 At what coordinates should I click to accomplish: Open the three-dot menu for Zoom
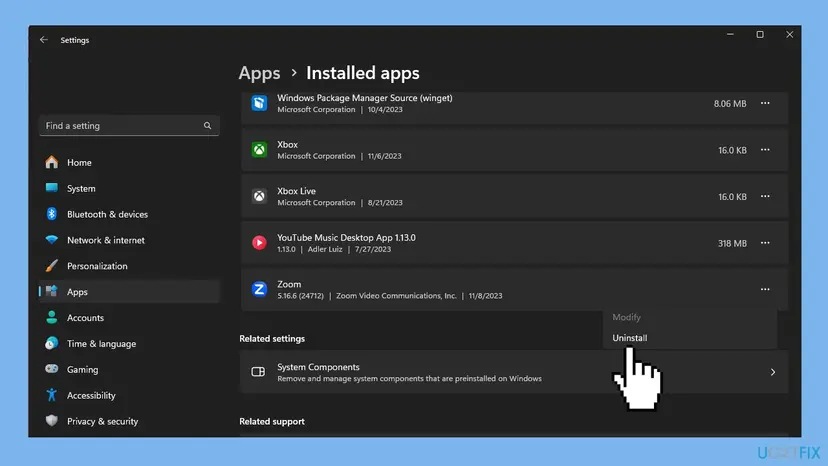click(765, 289)
